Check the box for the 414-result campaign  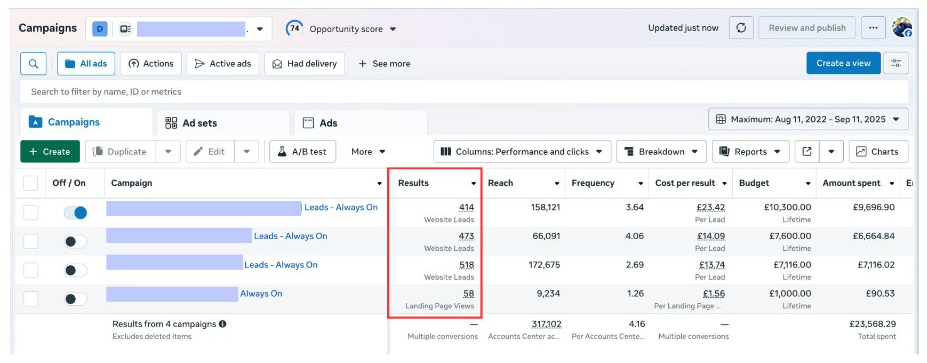(x=30, y=213)
